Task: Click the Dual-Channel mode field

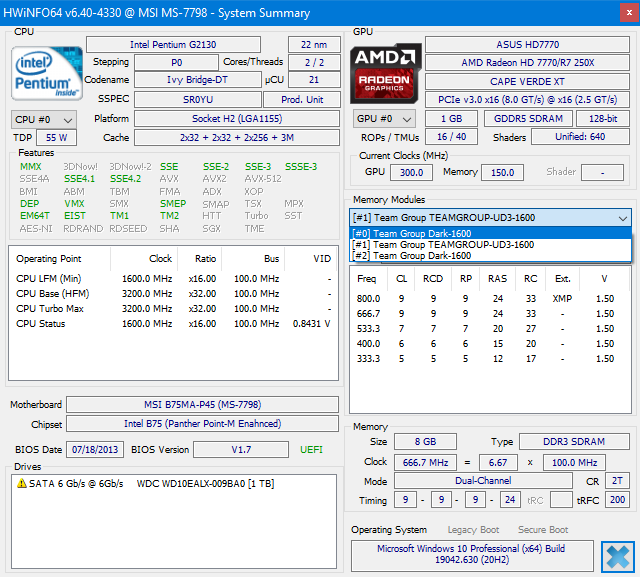Action: [483, 481]
